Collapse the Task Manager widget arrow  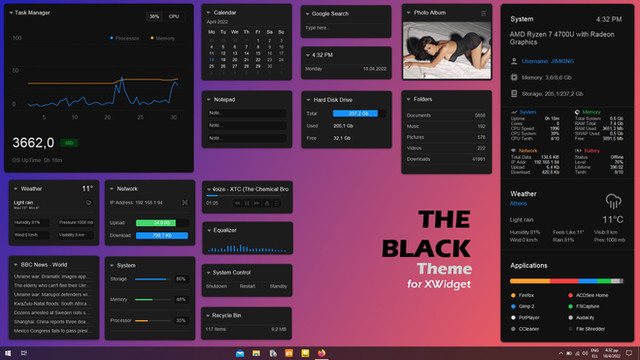point(11,13)
